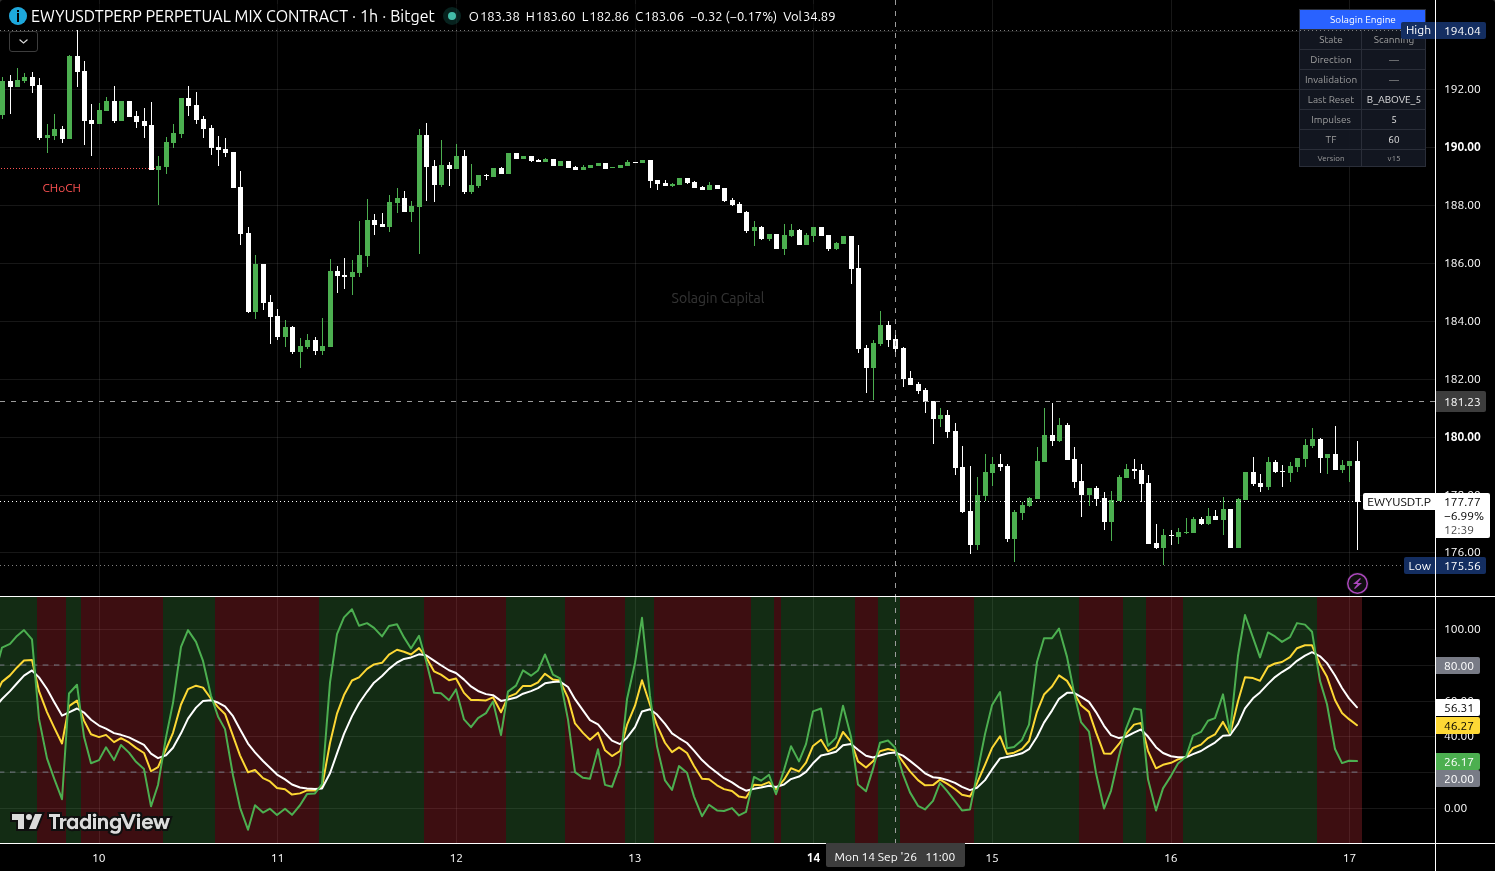Click the TF row label in the table

click(x=1330, y=140)
